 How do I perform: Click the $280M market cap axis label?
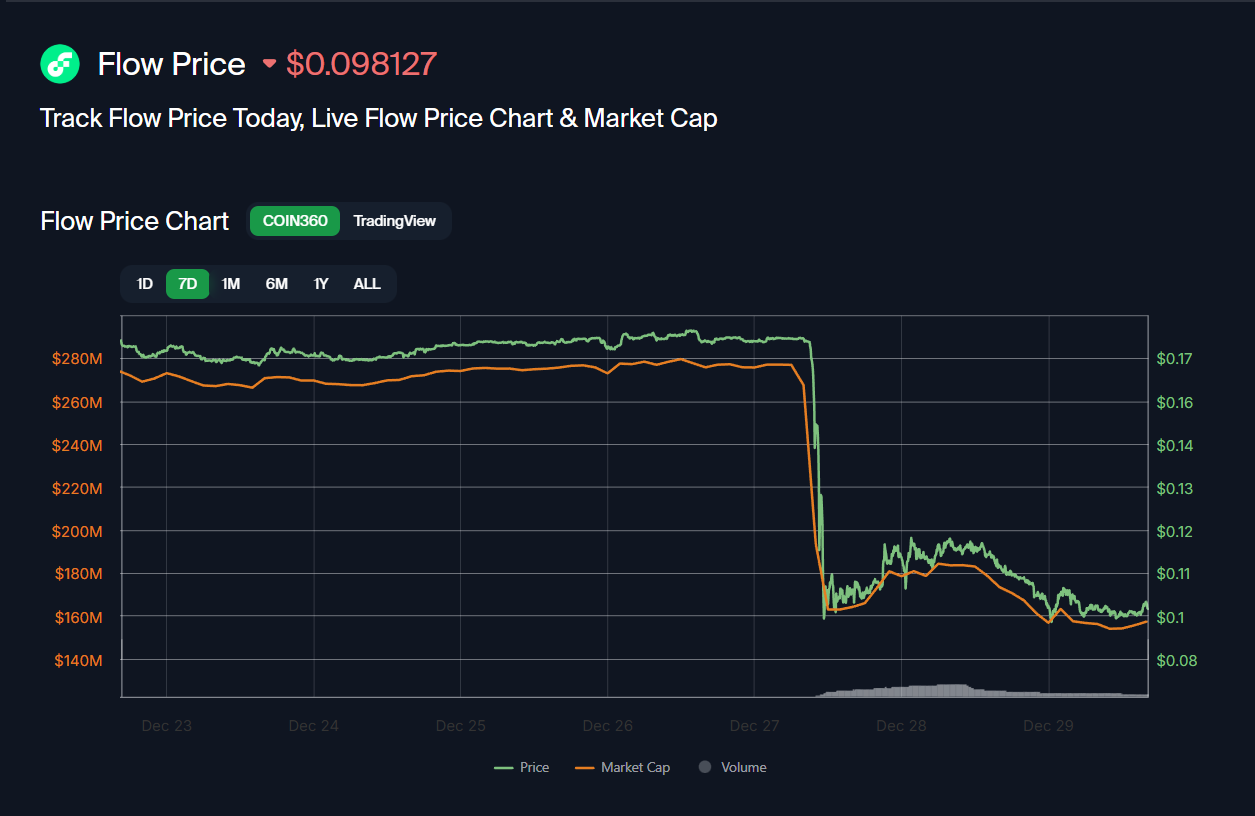pyautogui.click(x=77, y=359)
